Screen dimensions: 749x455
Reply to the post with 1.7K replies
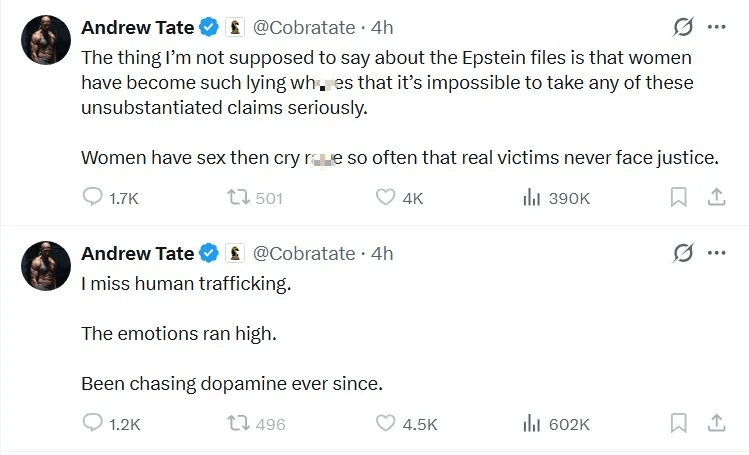coord(92,198)
